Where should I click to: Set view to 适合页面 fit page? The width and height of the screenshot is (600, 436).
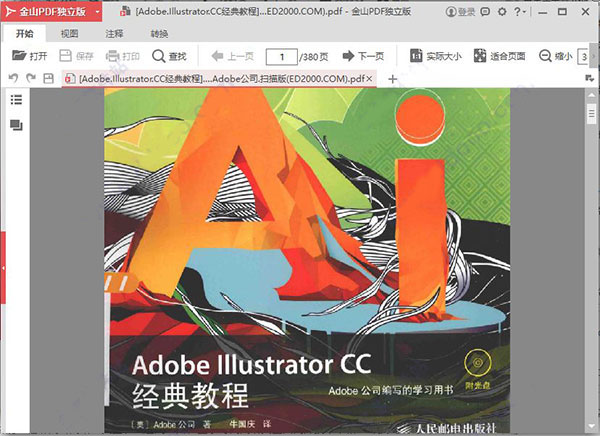499,56
